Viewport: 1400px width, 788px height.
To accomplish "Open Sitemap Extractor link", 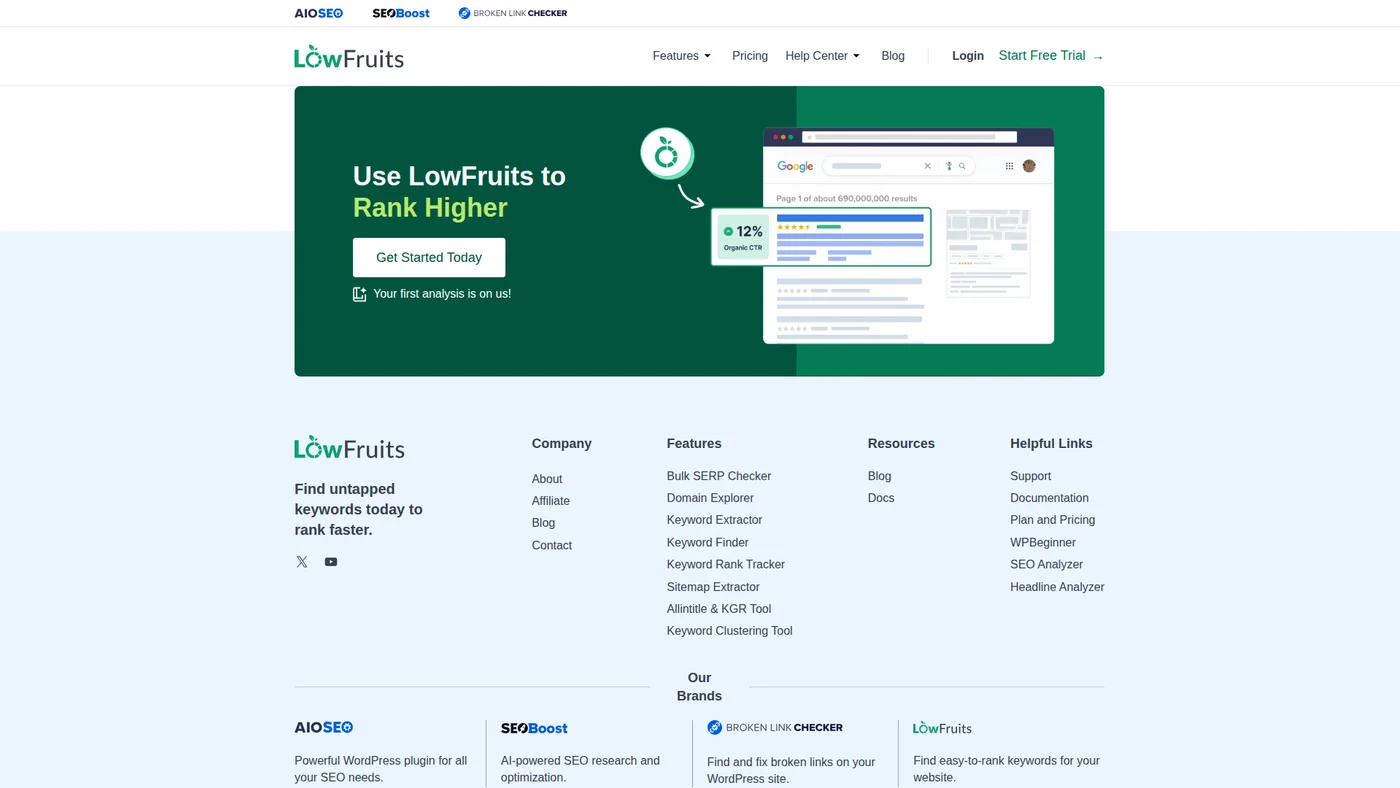I will tap(713, 587).
